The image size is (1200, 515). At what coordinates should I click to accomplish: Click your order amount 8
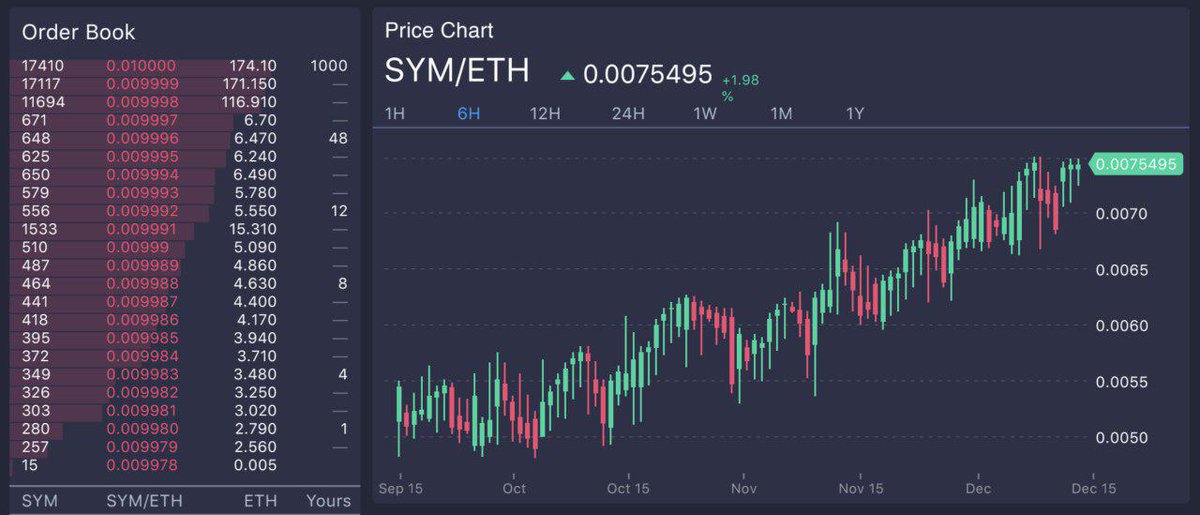pyautogui.click(x=343, y=283)
